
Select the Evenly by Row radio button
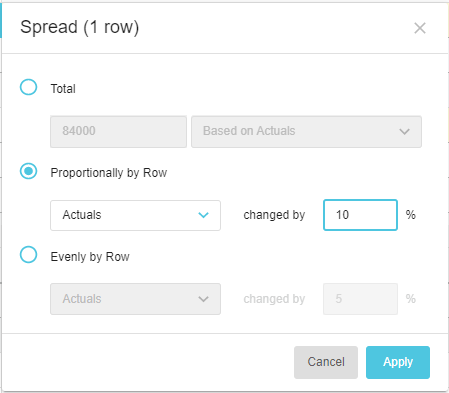coord(28,255)
